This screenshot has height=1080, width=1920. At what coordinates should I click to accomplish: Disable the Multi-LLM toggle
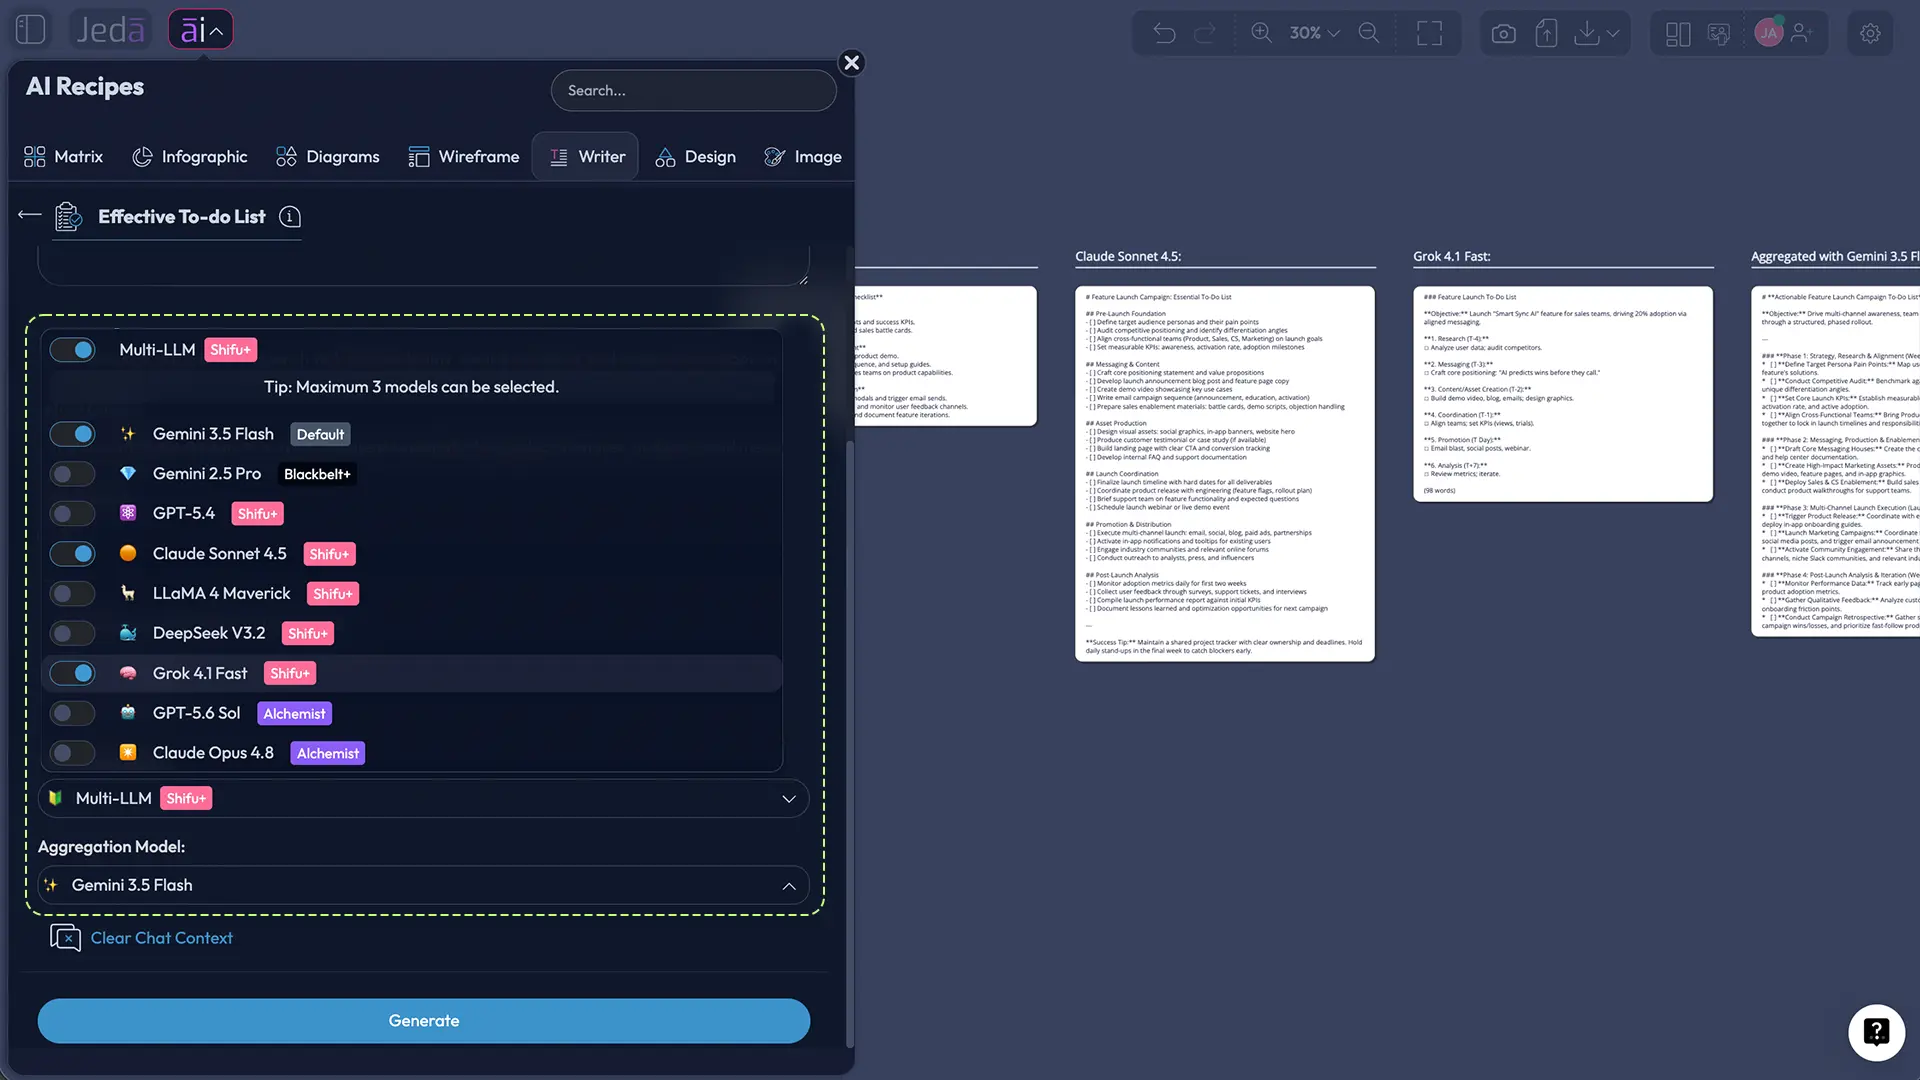73,350
